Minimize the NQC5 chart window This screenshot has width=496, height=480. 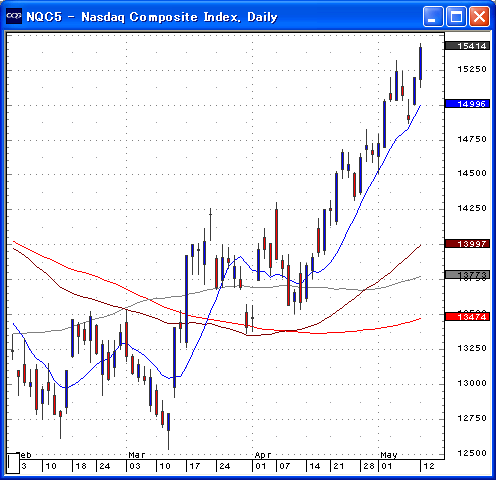[433, 16]
